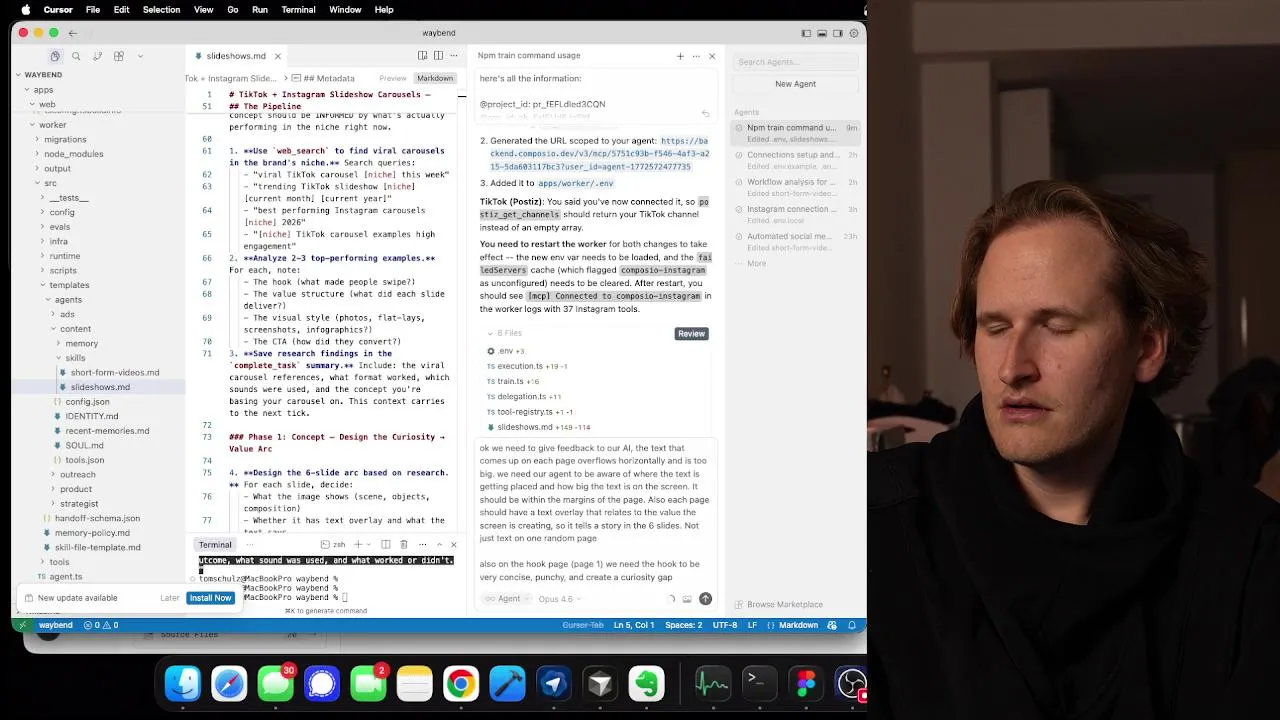Open the Source Control view icon
This screenshot has width=1280, height=720.
(x=97, y=56)
